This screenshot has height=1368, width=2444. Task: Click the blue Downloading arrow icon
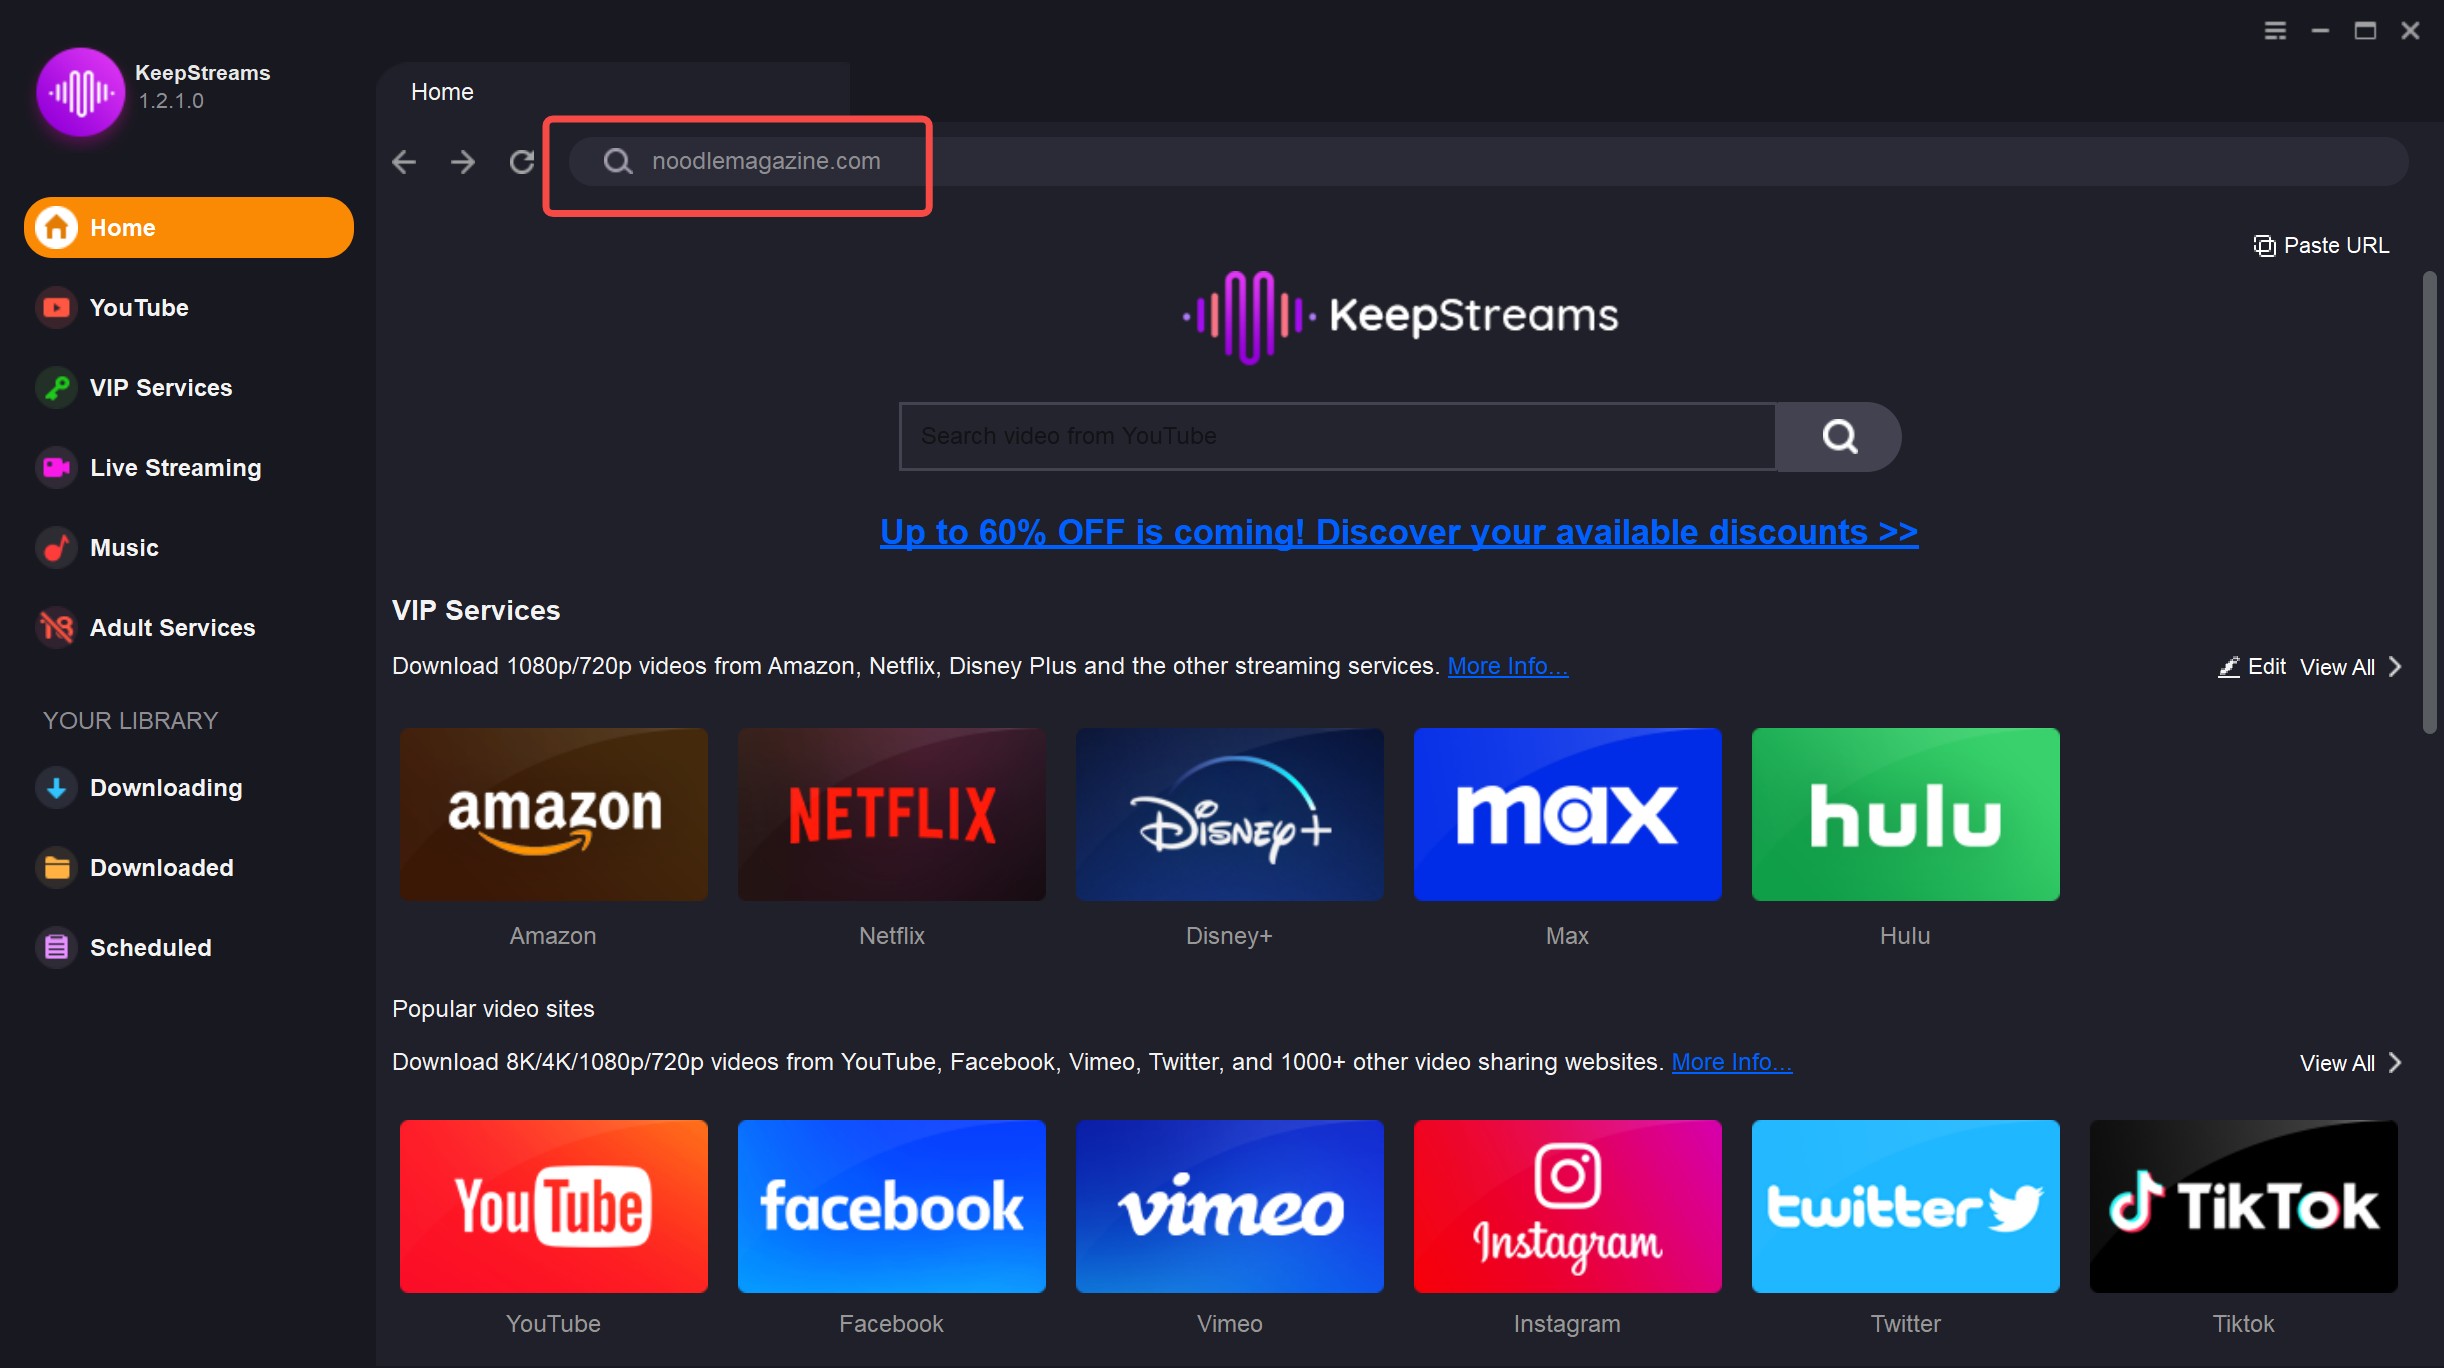(57, 787)
